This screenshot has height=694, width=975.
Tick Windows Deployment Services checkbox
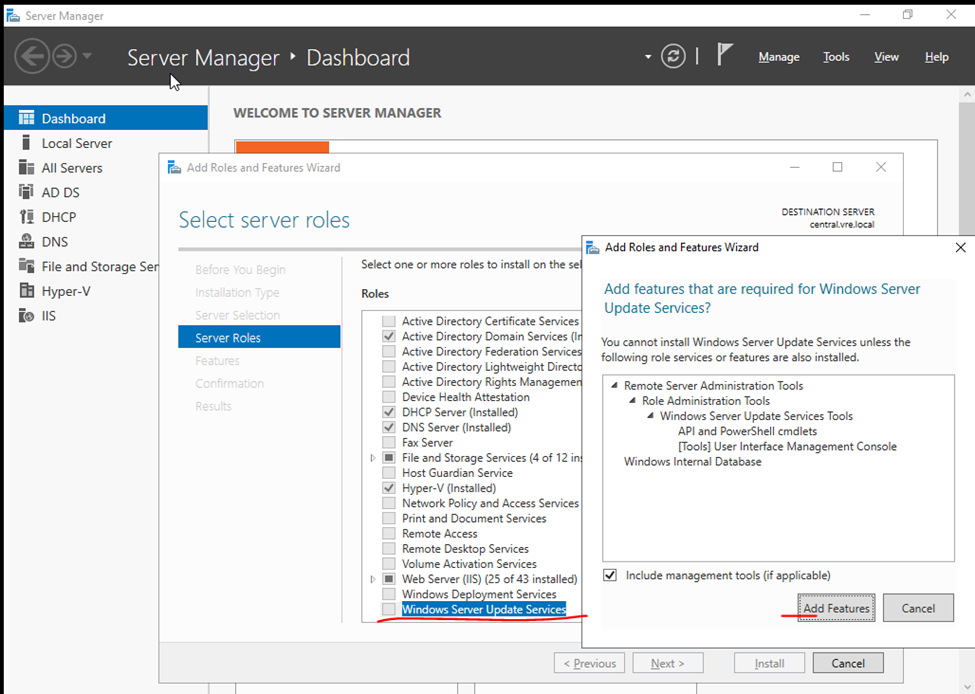388,594
